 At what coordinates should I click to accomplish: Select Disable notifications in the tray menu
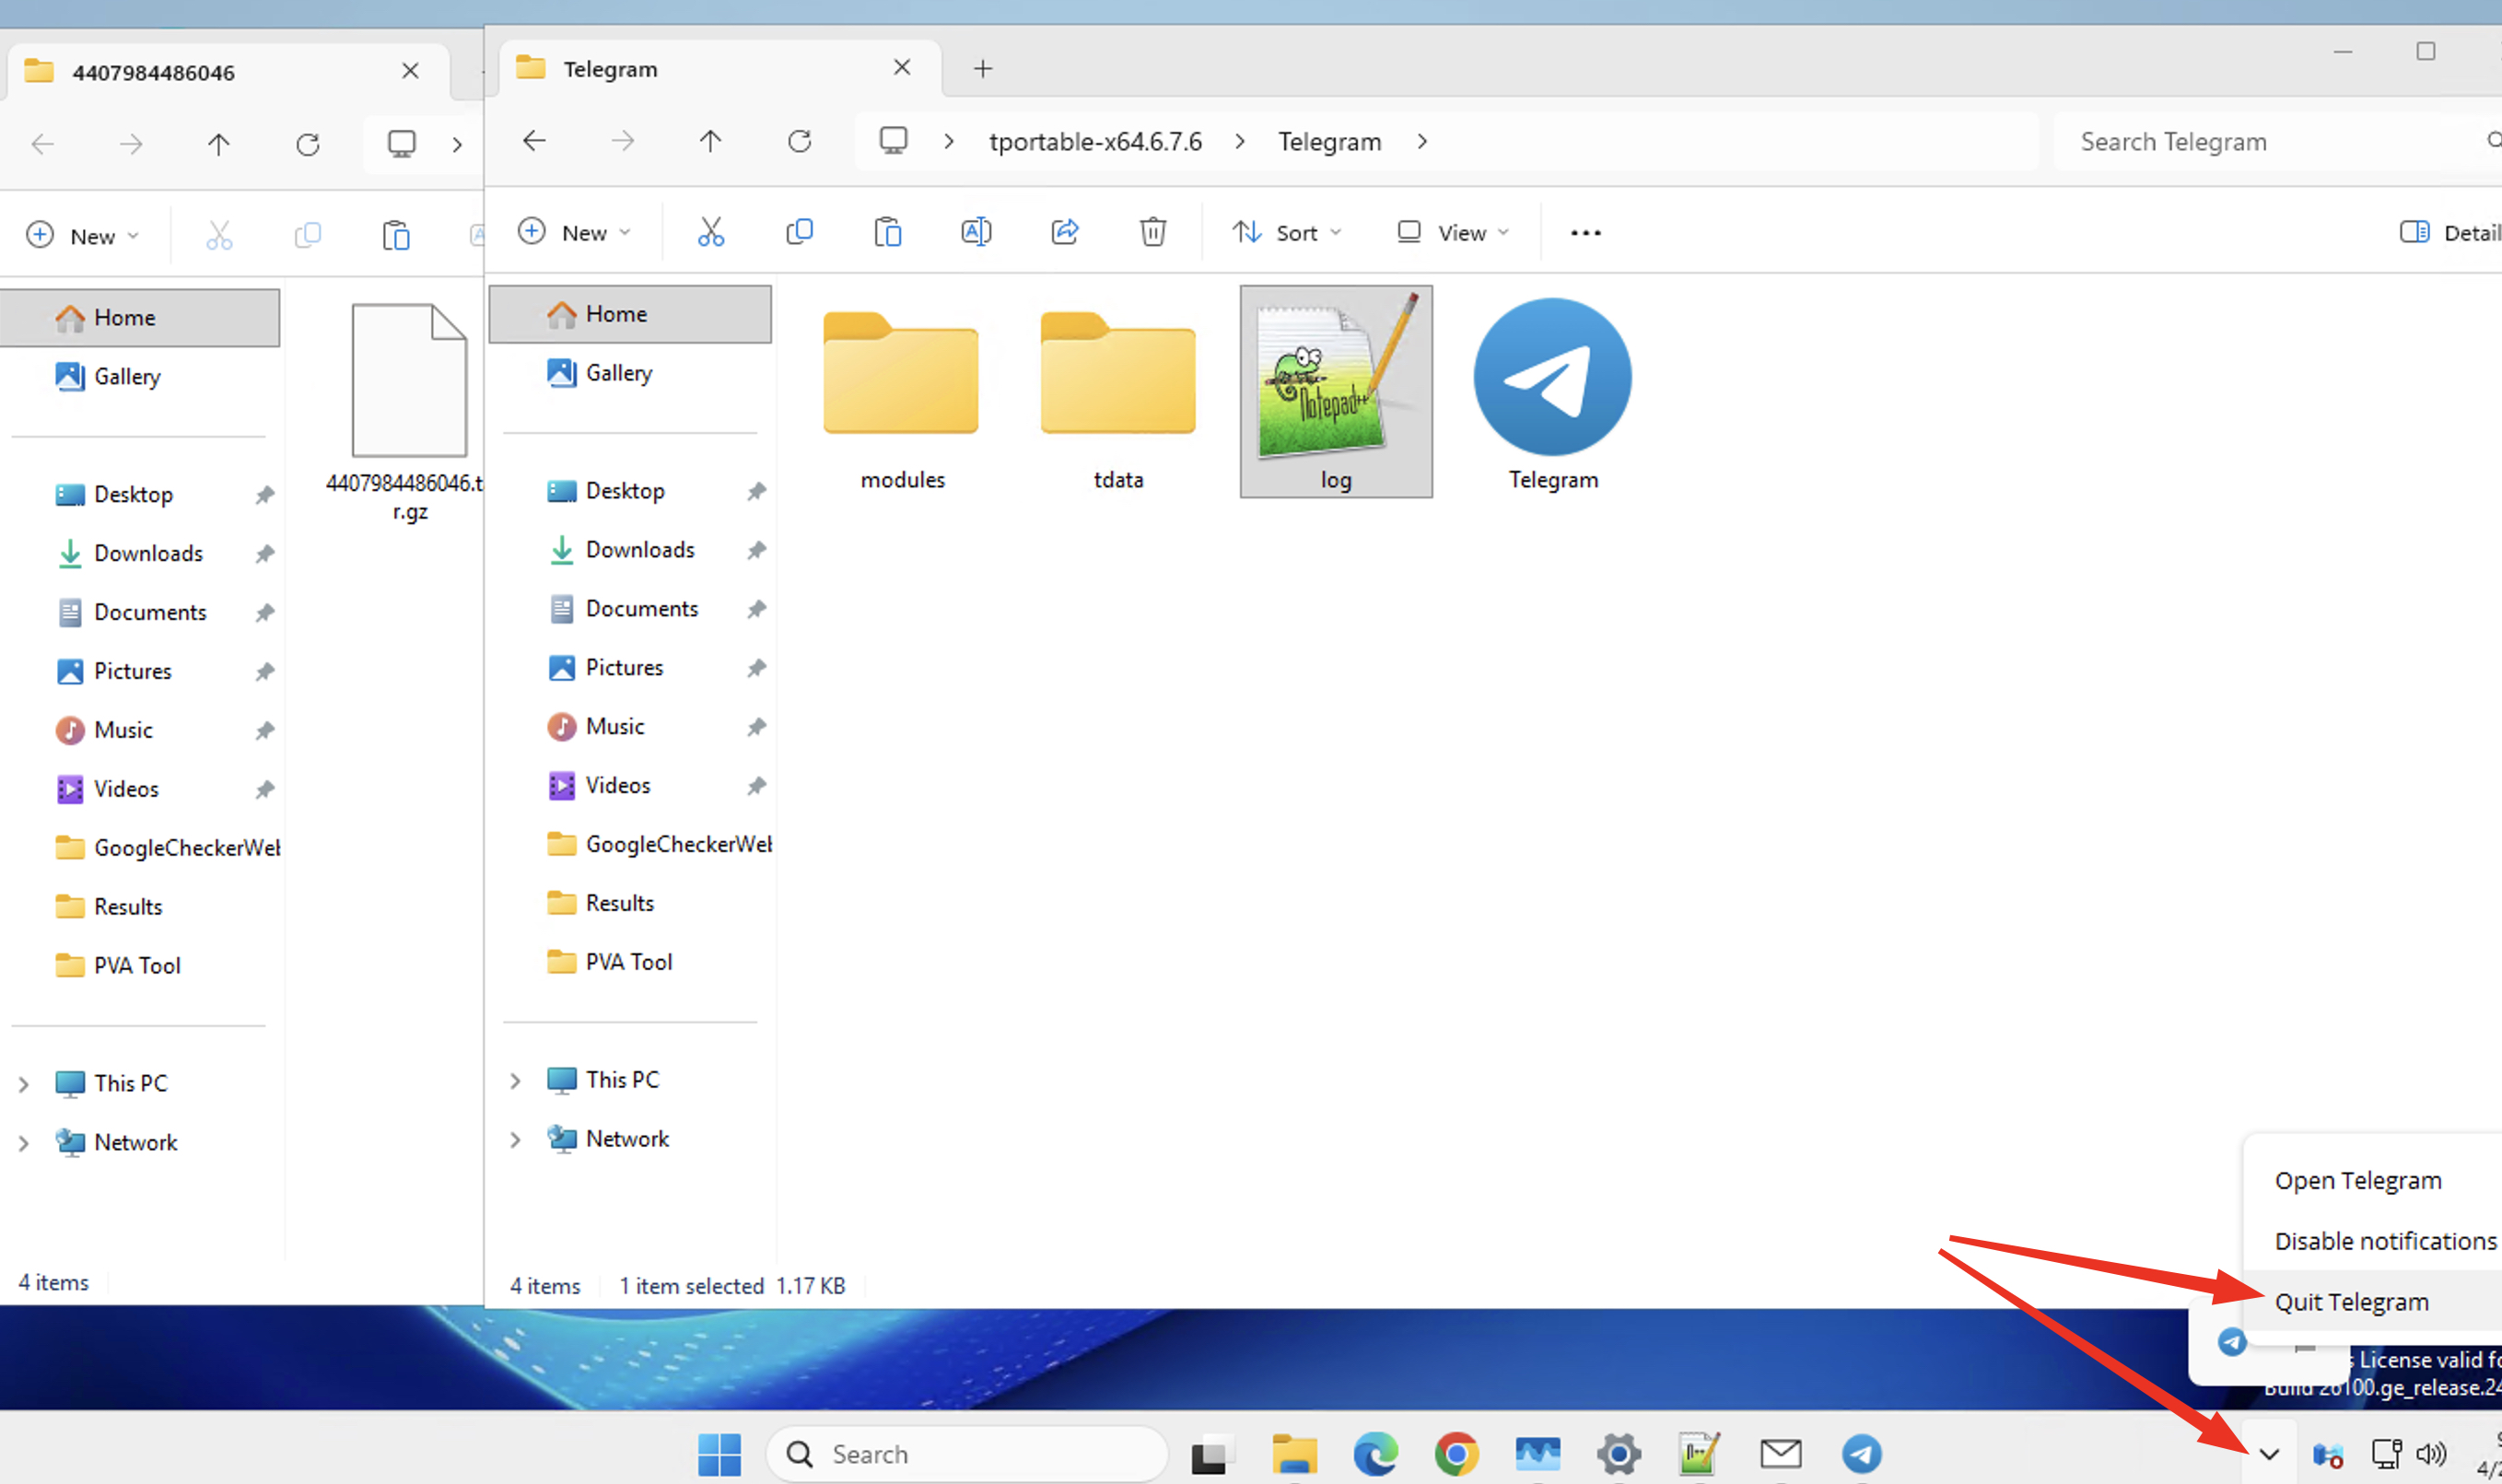pyautogui.click(x=2384, y=1241)
